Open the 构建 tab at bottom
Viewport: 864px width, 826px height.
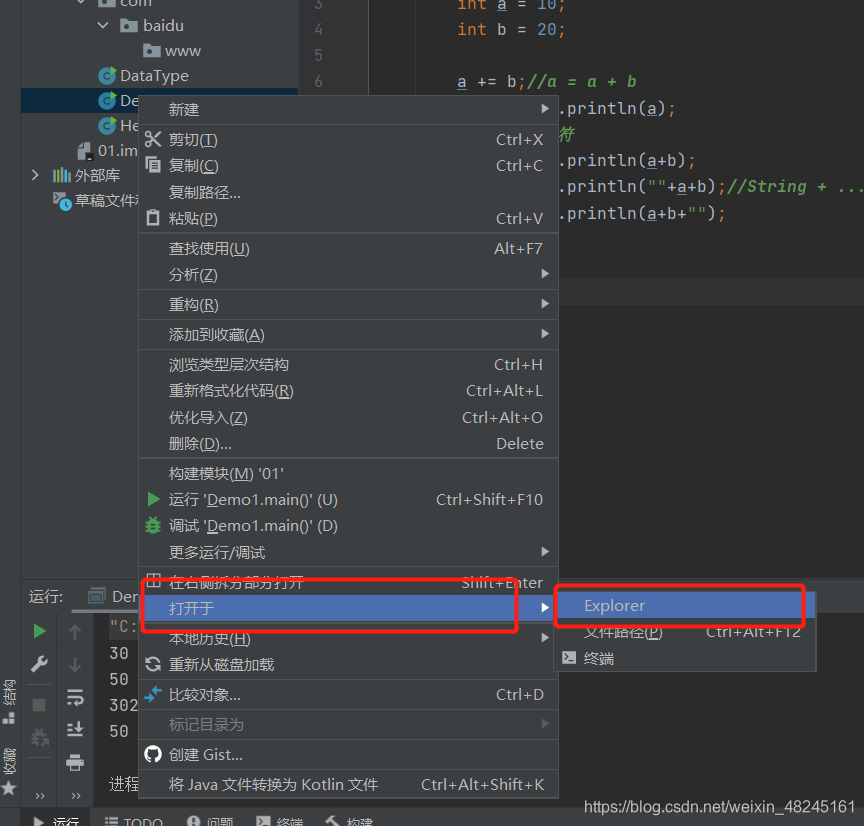tap(349, 819)
